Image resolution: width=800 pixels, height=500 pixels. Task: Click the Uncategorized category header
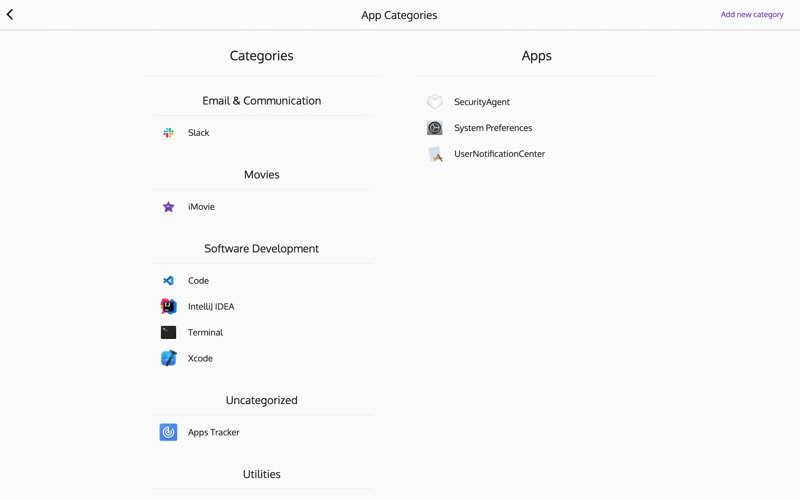(x=262, y=400)
